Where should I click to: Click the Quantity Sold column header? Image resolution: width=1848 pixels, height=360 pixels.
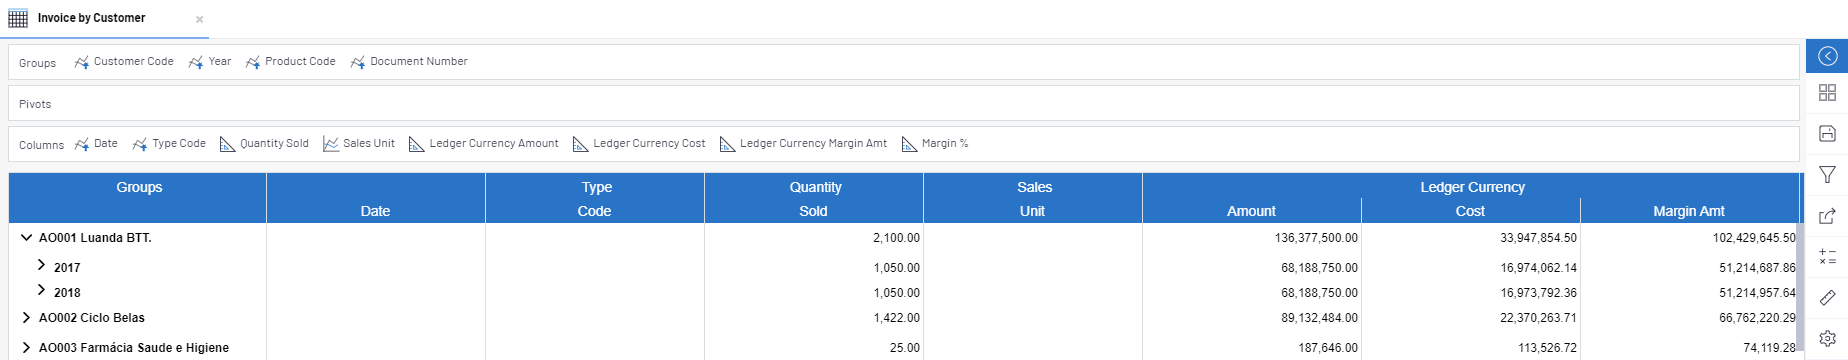point(814,198)
